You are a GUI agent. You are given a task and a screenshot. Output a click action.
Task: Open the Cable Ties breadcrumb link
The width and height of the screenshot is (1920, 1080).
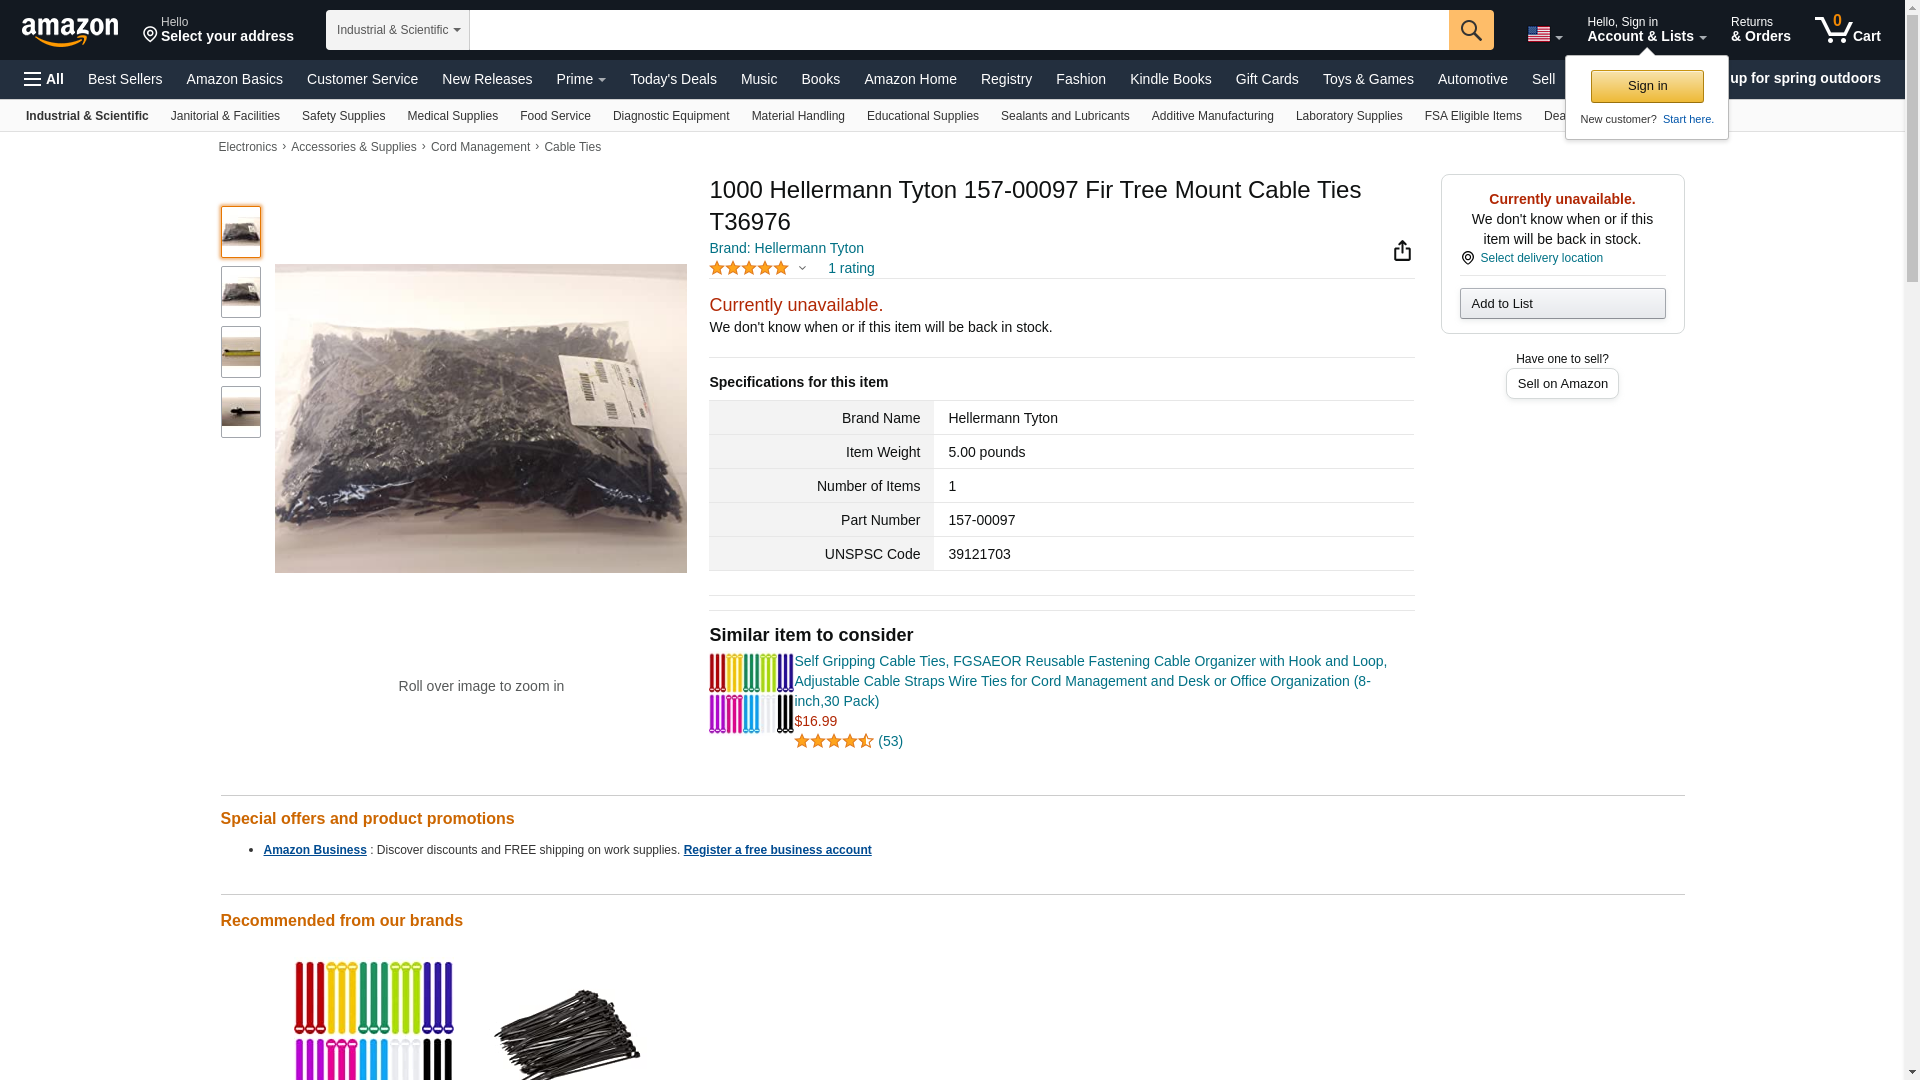point(572,147)
